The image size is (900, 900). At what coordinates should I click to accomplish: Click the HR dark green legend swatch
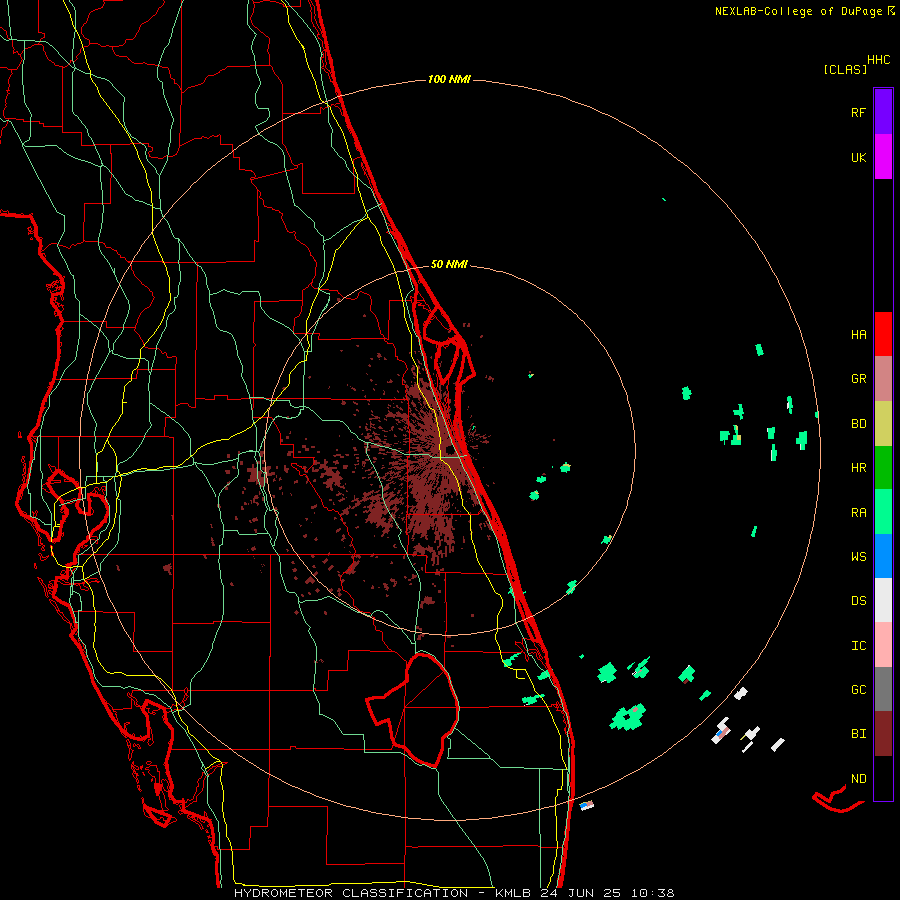883,468
